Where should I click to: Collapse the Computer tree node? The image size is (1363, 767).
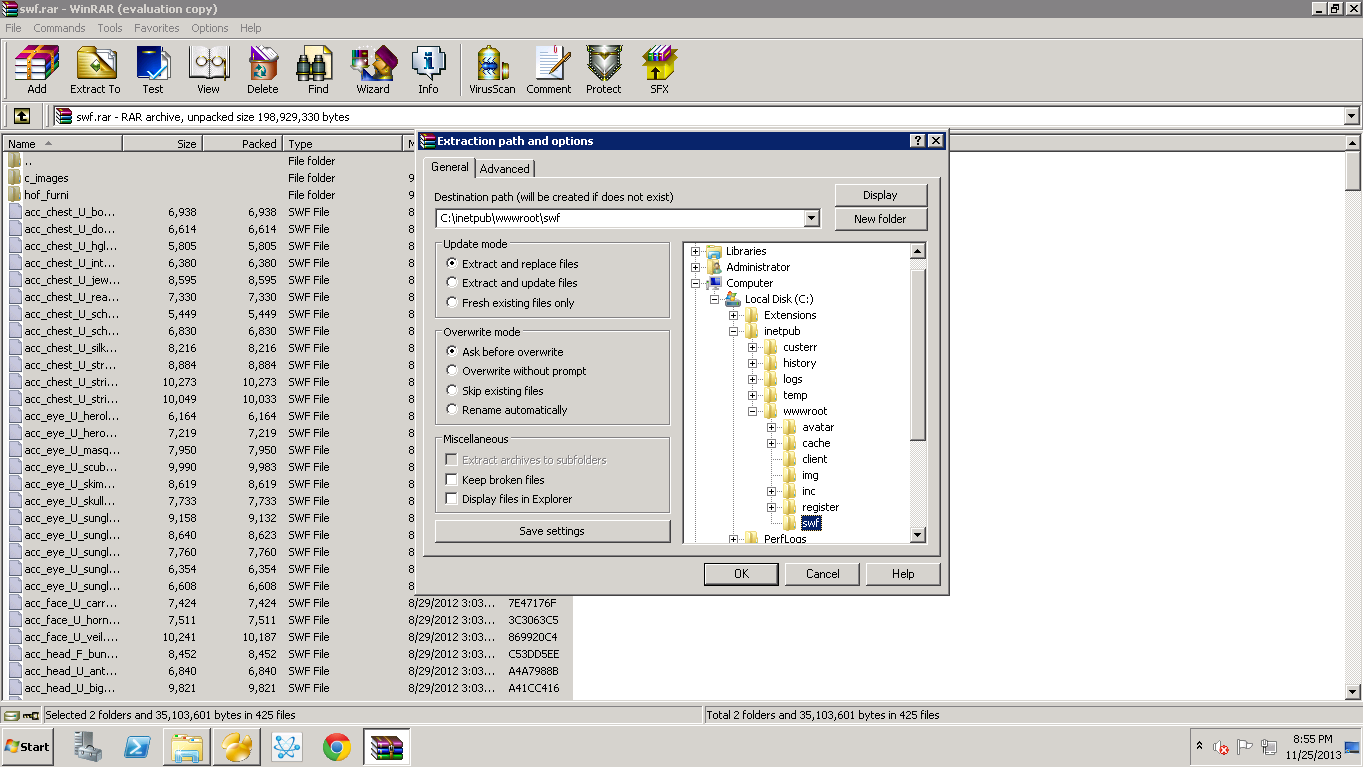696,283
